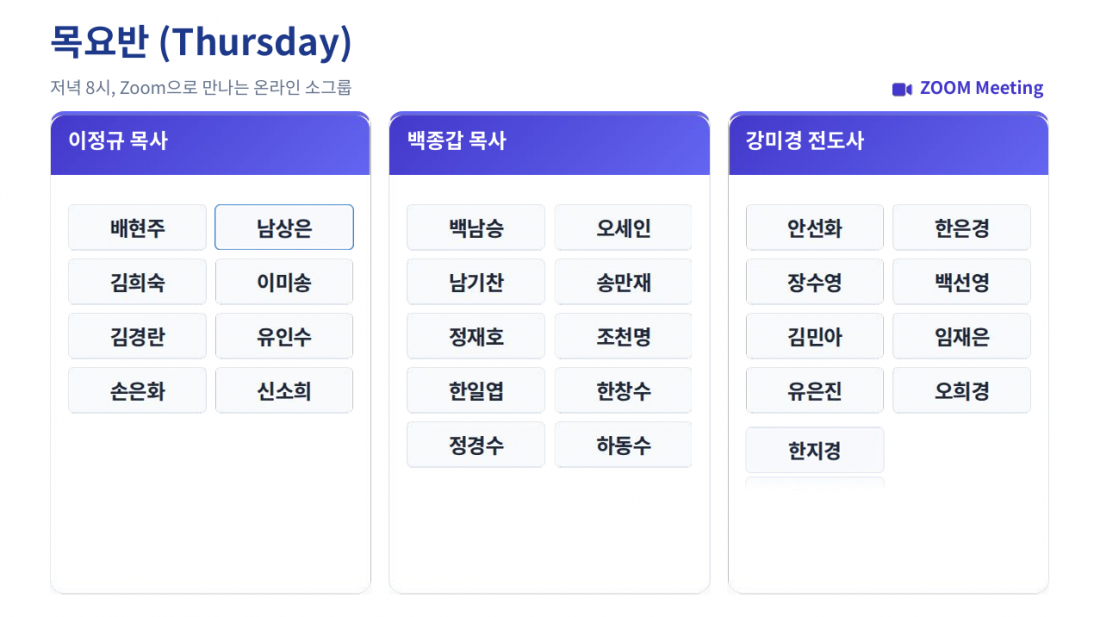Select the 임재은 button
The image size is (1100, 617).
pos(961,336)
